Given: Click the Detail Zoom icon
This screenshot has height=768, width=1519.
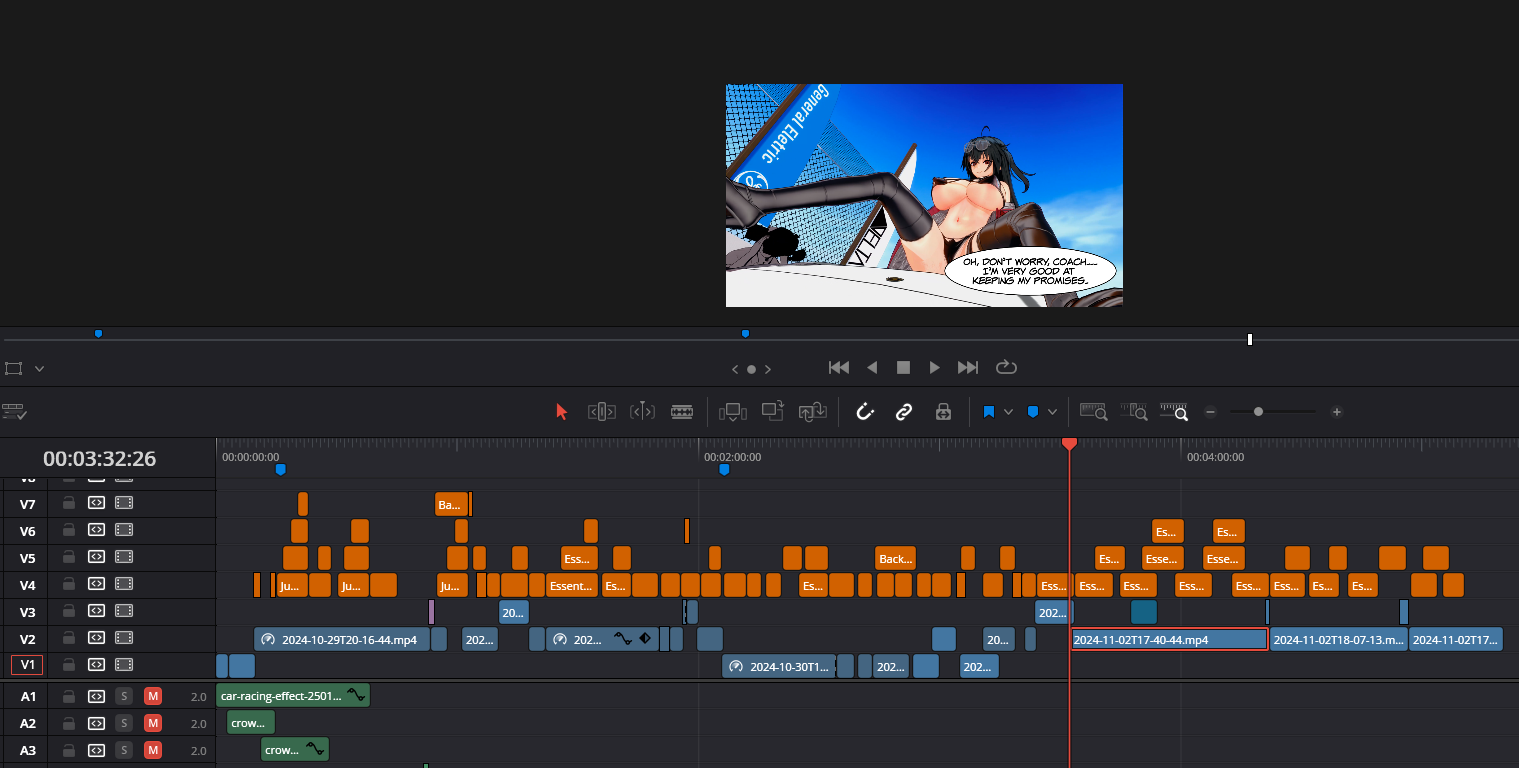Looking at the screenshot, I should tap(1134, 412).
